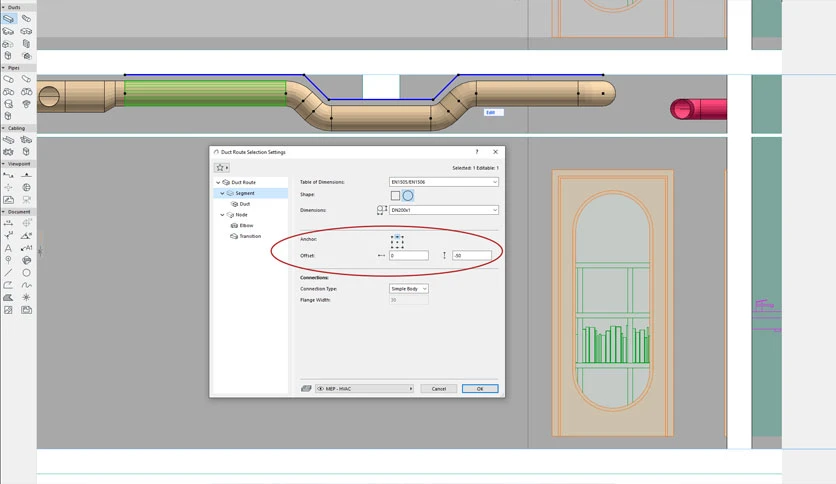836x484 pixels.
Task: Select Elbow in settings tree
Action: 246,225
